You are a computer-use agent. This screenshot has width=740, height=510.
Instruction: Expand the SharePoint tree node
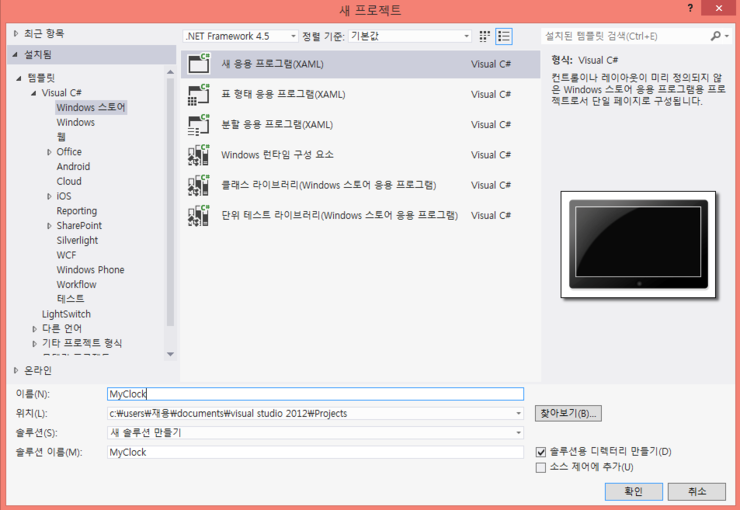(x=49, y=226)
